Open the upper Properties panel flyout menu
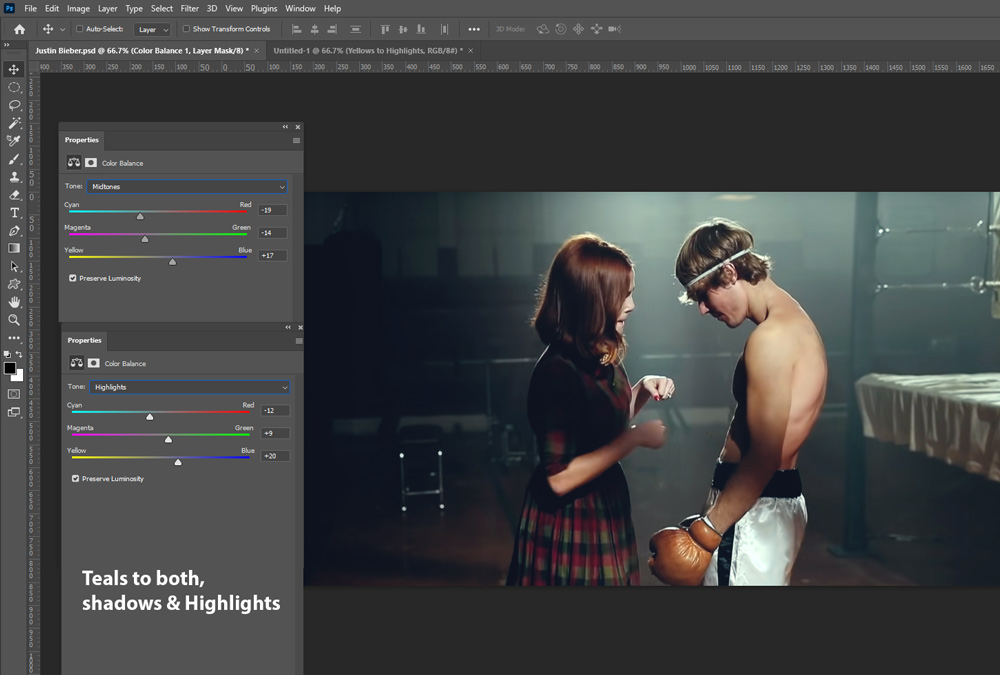This screenshot has width=1000, height=675. tap(296, 140)
